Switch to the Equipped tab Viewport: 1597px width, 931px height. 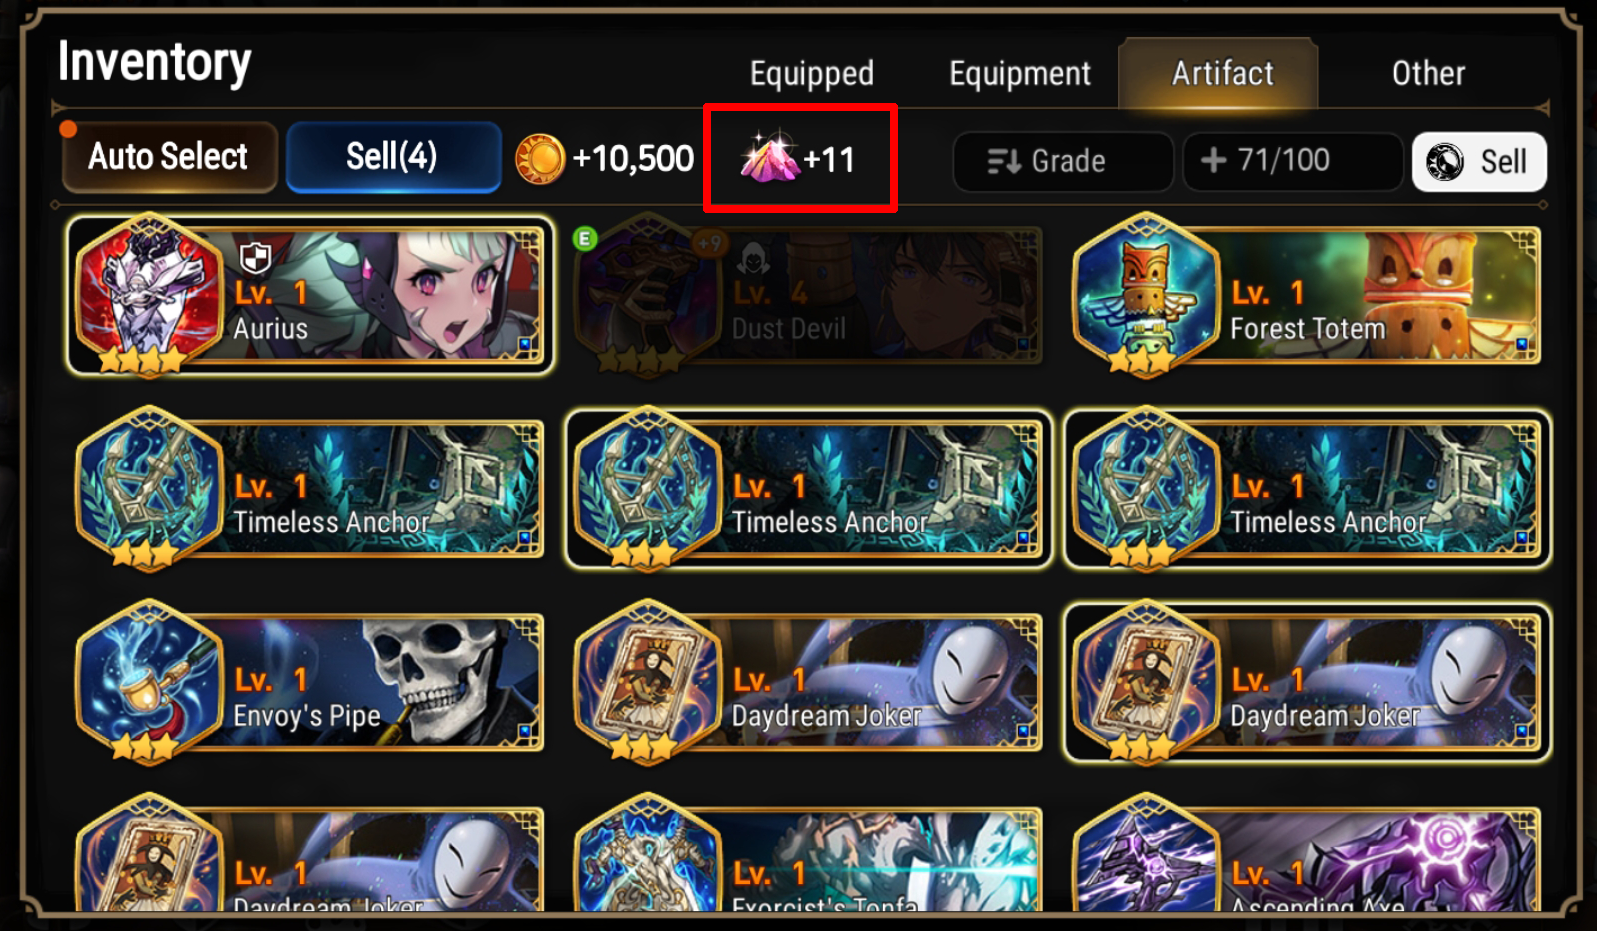click(812, 73)
